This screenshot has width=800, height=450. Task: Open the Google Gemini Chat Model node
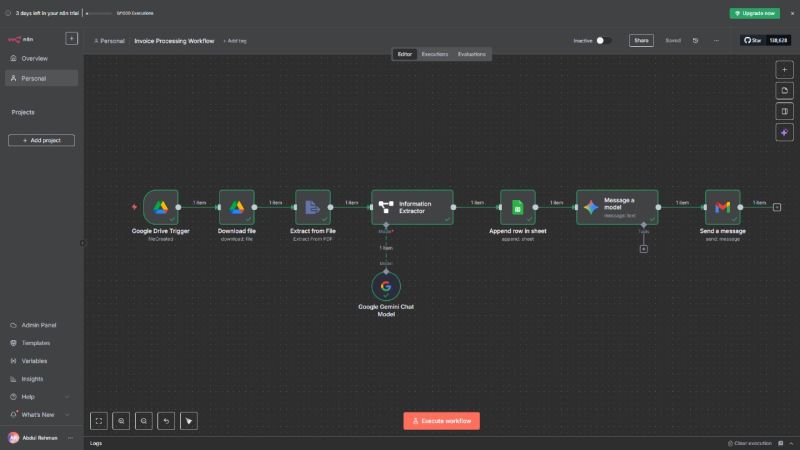[386, 286]
